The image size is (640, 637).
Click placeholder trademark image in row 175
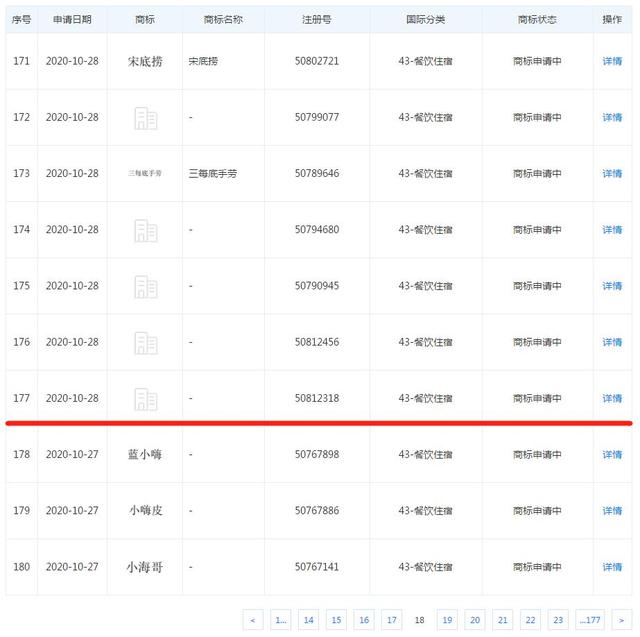(x=146, y=287)
